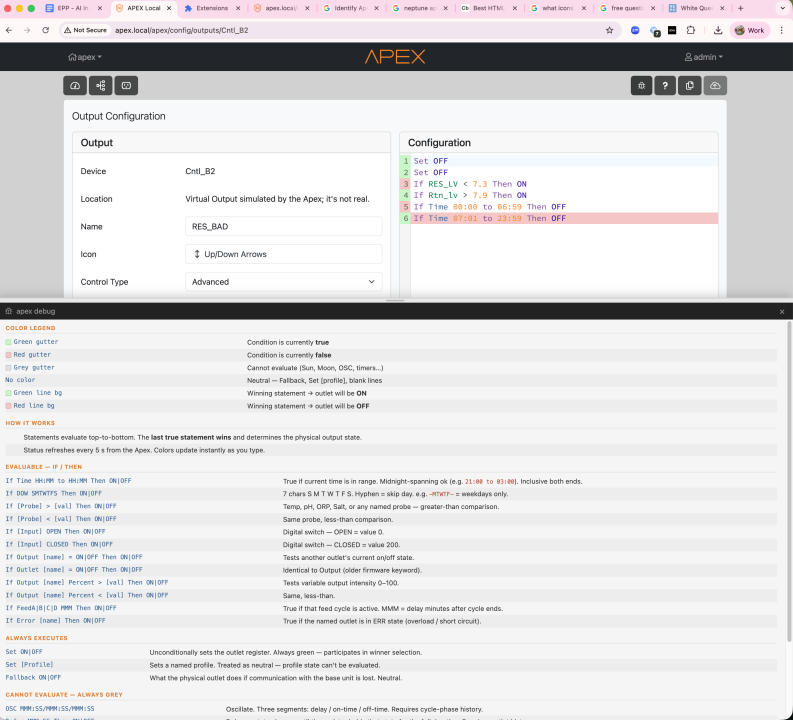Image resolution: width=793 pixels, height=720 pixels.
Task: Close the apex debug panel
Action: 782,312
